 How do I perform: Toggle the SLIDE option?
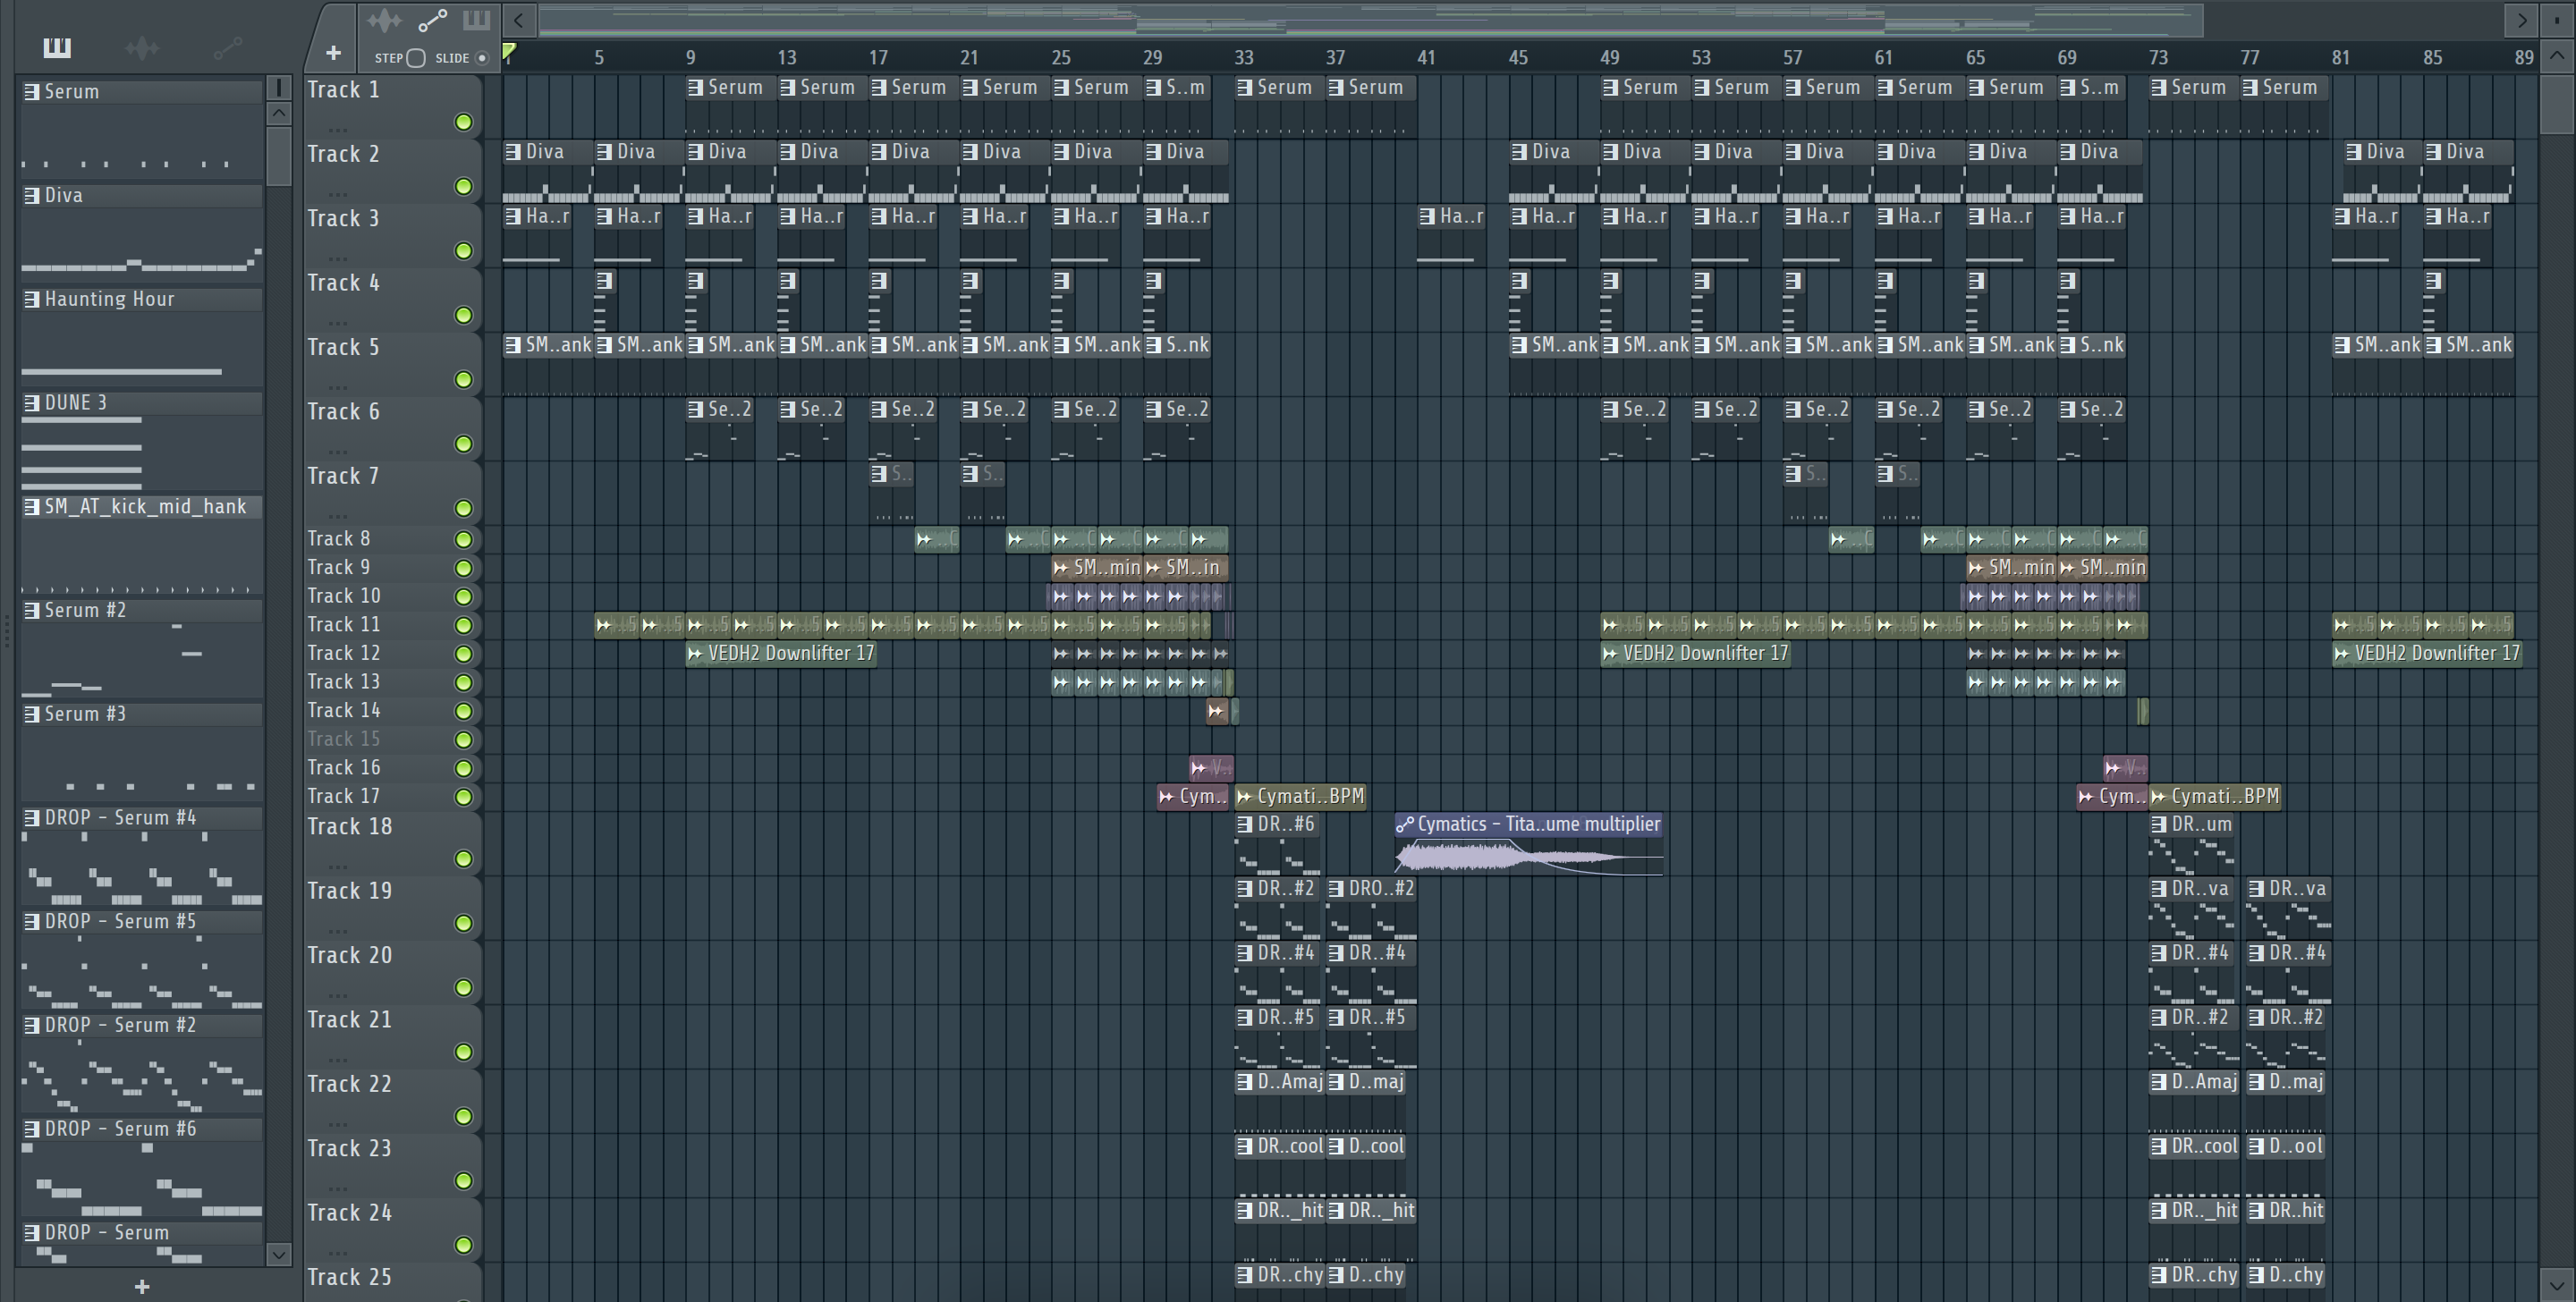coord(482,58)
